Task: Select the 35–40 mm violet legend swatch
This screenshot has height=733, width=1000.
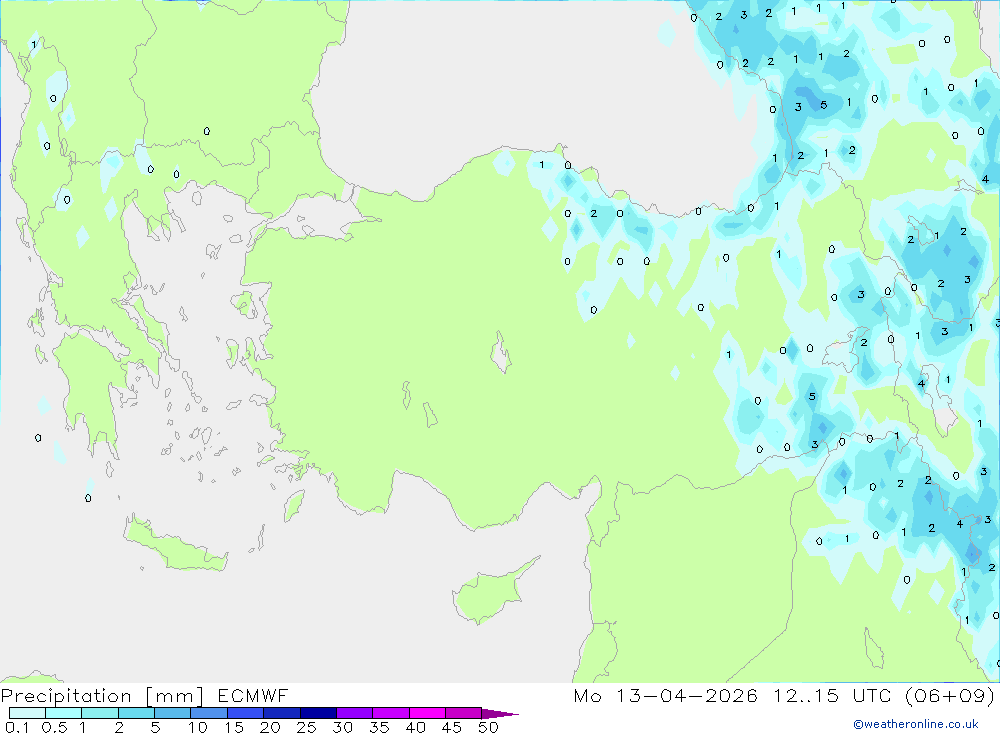Action: pyautogui.click(x=391, y=713)
